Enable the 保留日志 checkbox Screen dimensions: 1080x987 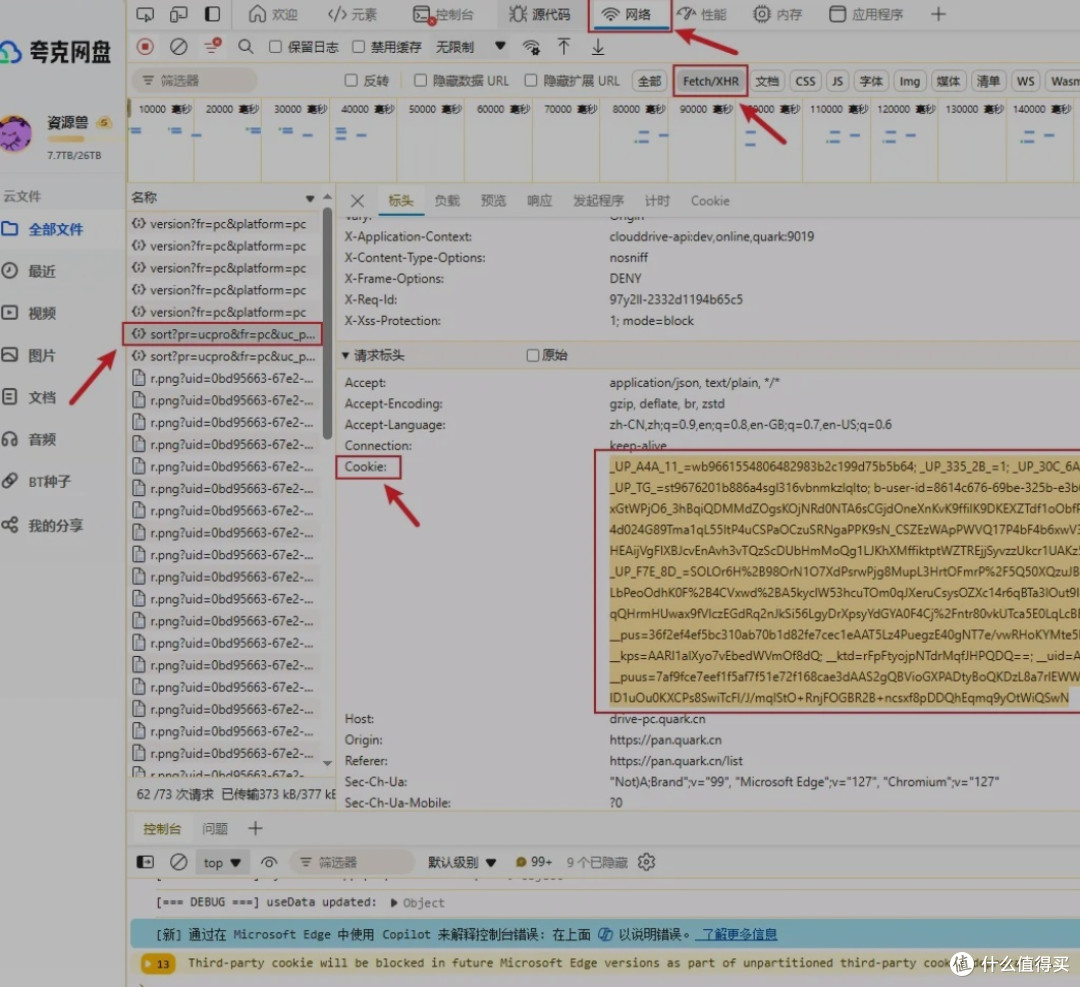click(276, 47)
